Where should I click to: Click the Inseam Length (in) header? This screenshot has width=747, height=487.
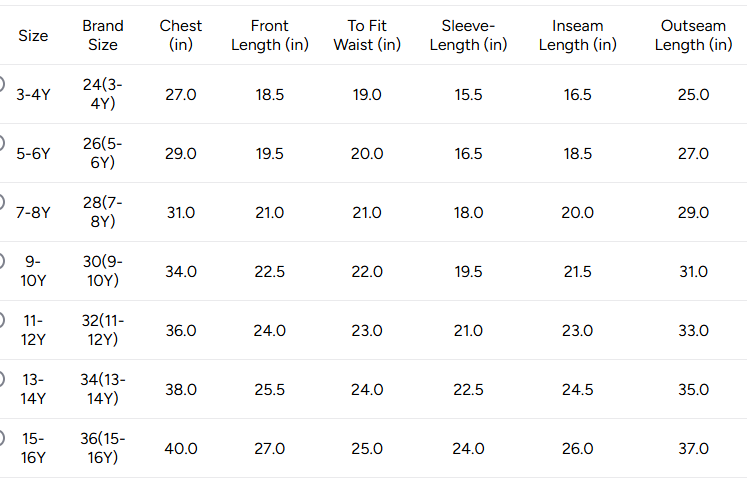pyautogui.click(x=577, y=35)
